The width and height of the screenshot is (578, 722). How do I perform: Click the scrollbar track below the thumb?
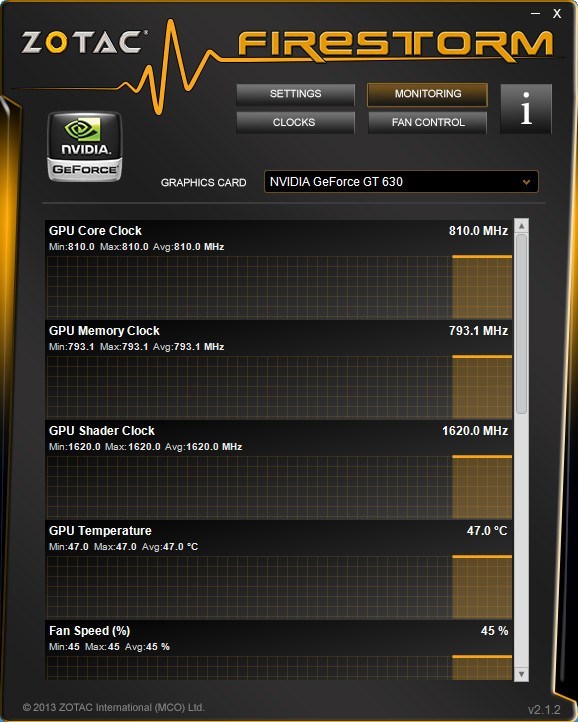[521, 540]
